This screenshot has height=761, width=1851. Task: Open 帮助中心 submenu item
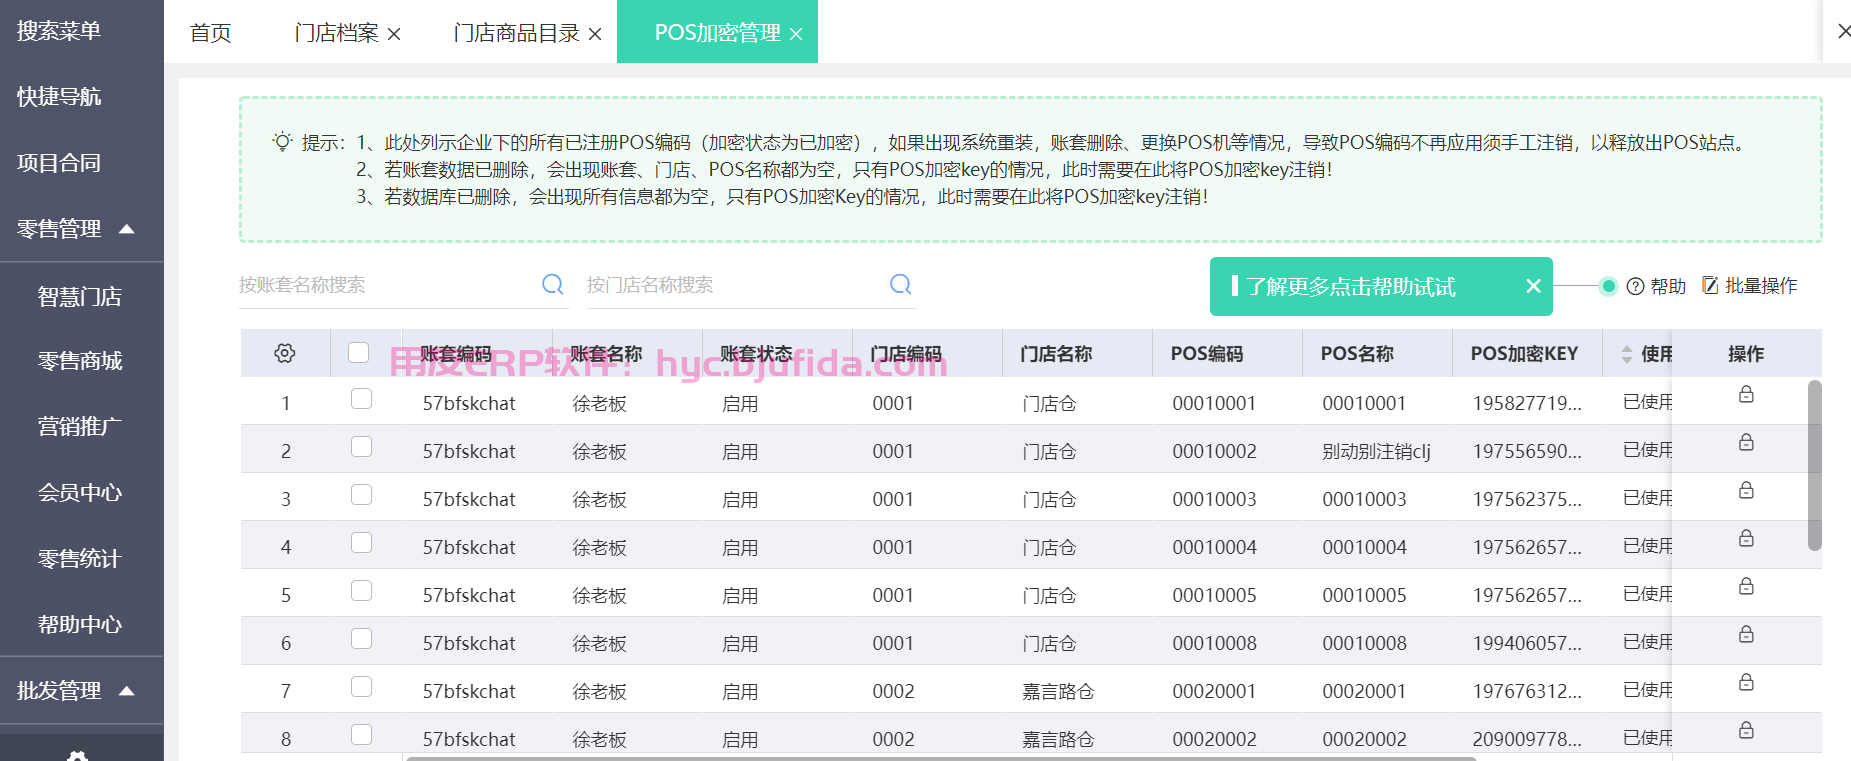(x=80, y=625)
